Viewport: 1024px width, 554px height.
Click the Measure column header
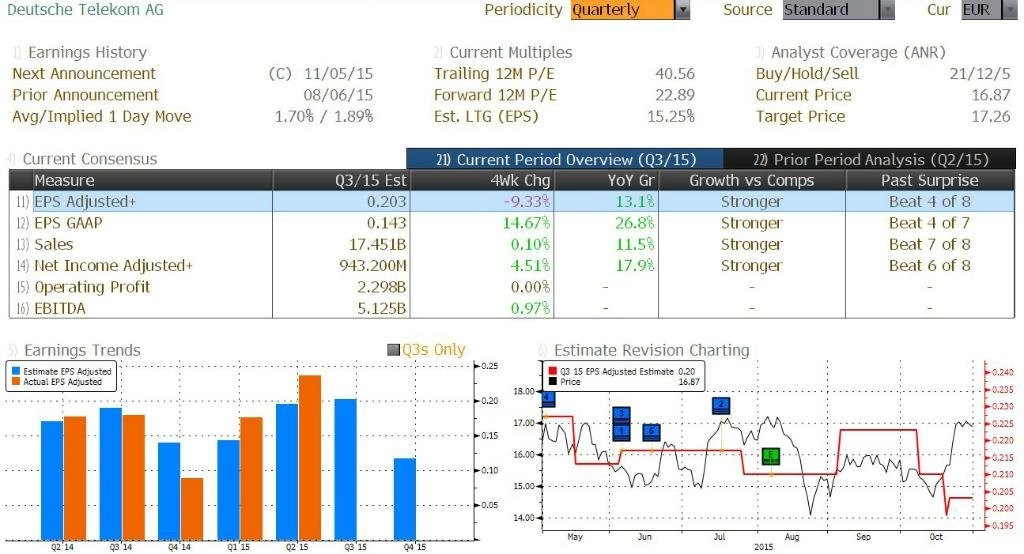click(152, 180)
